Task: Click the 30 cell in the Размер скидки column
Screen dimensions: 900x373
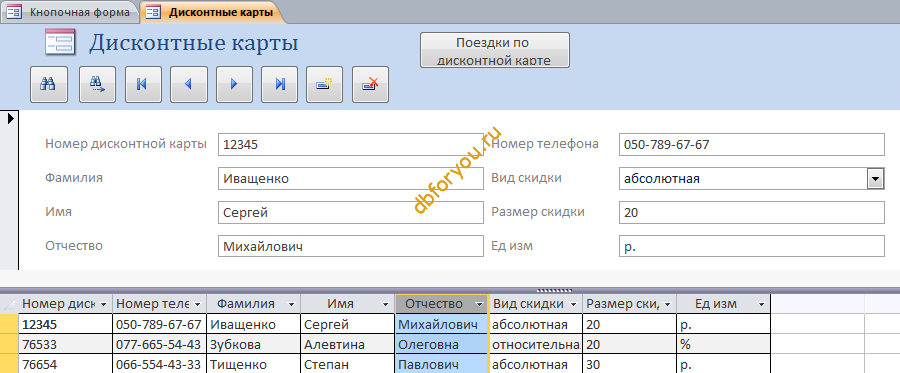Action: coord(630,364)
